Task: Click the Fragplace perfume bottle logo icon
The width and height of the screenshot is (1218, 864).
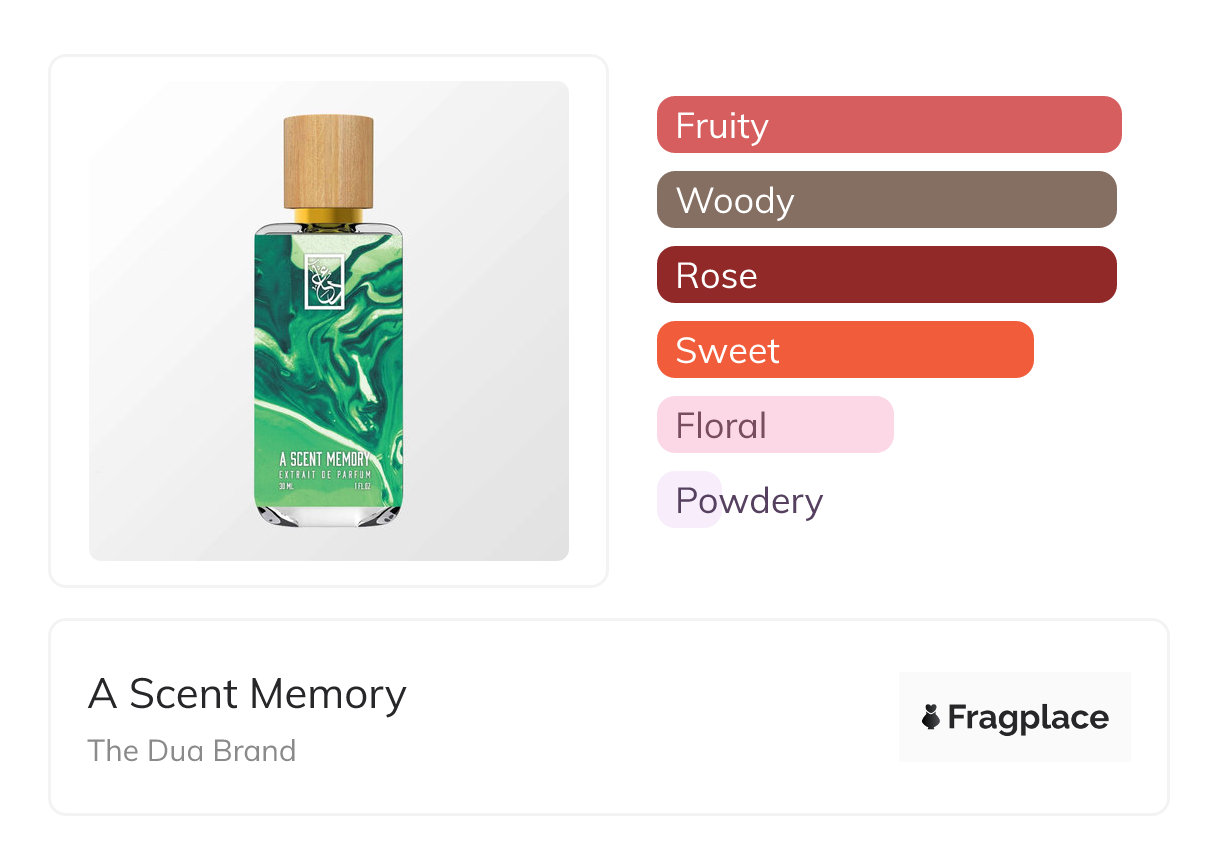Action: [x=931, y=717]
